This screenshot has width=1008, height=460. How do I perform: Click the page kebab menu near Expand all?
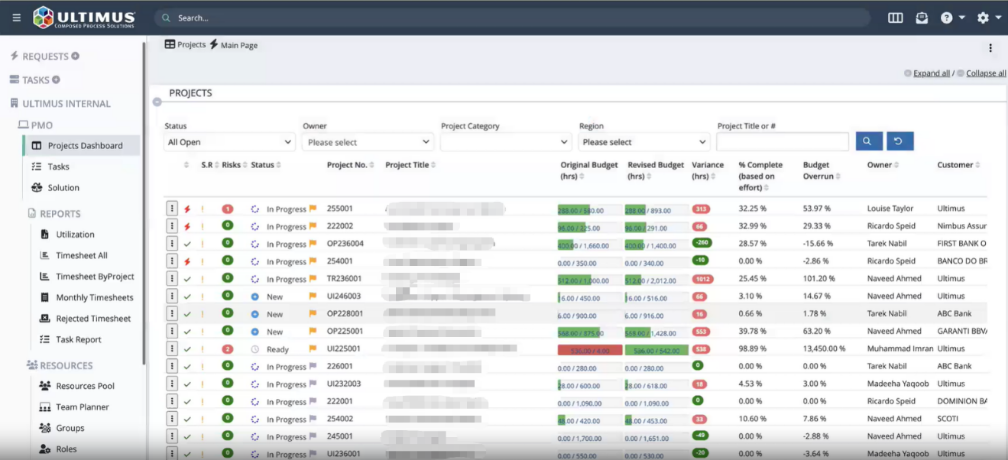(991, 48)
